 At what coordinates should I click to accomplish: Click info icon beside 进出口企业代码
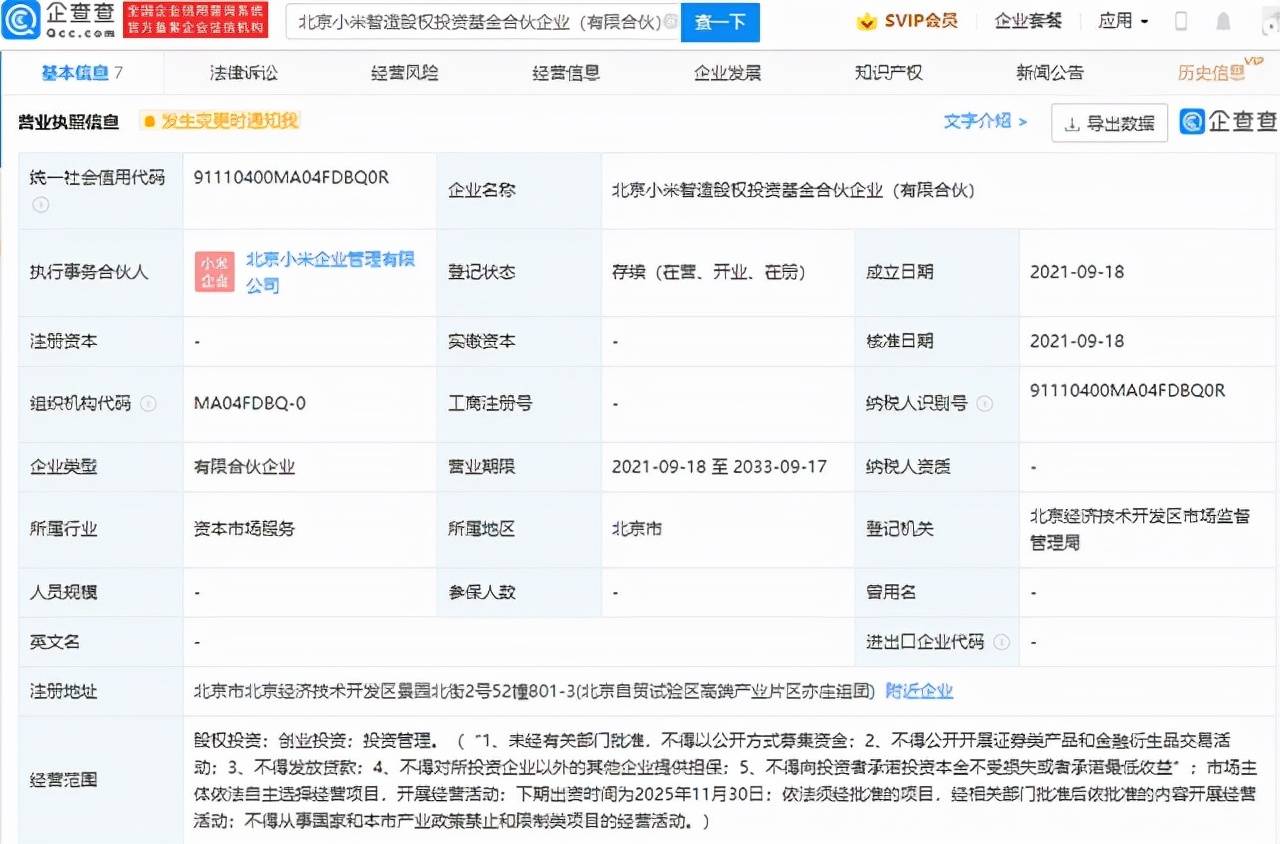tap(1001, 642)
